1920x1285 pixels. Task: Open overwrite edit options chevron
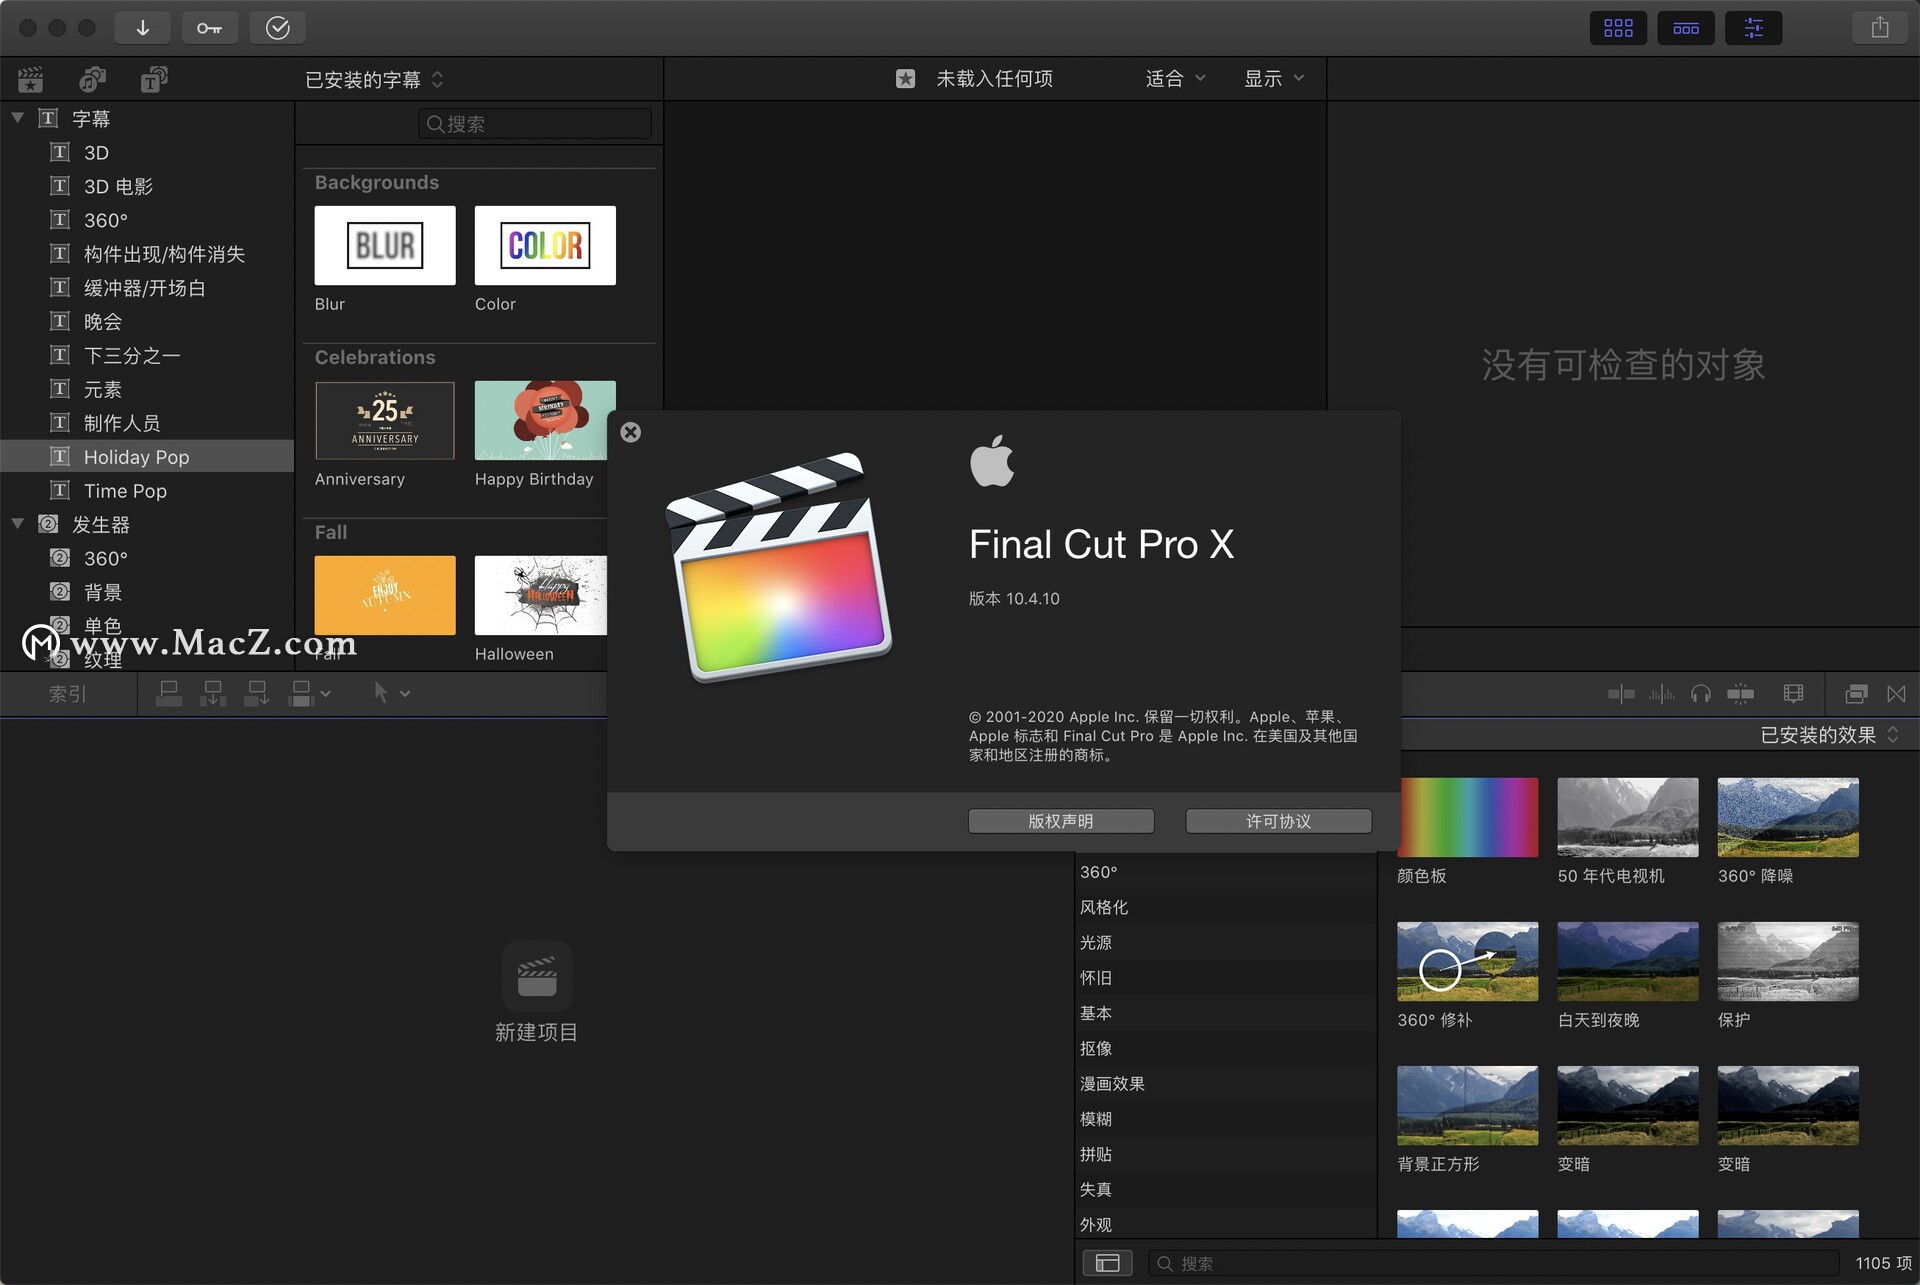coord(325,694)
